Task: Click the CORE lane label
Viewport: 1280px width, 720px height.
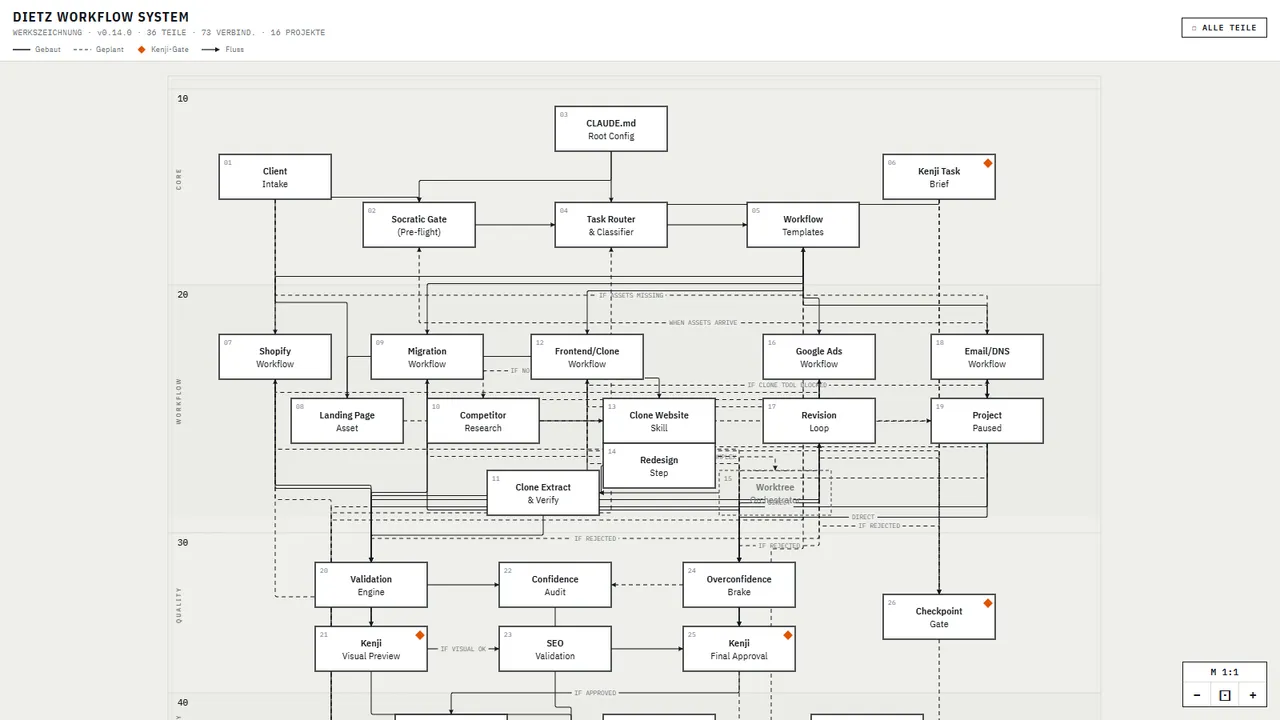Action: [x=180, y=179]
